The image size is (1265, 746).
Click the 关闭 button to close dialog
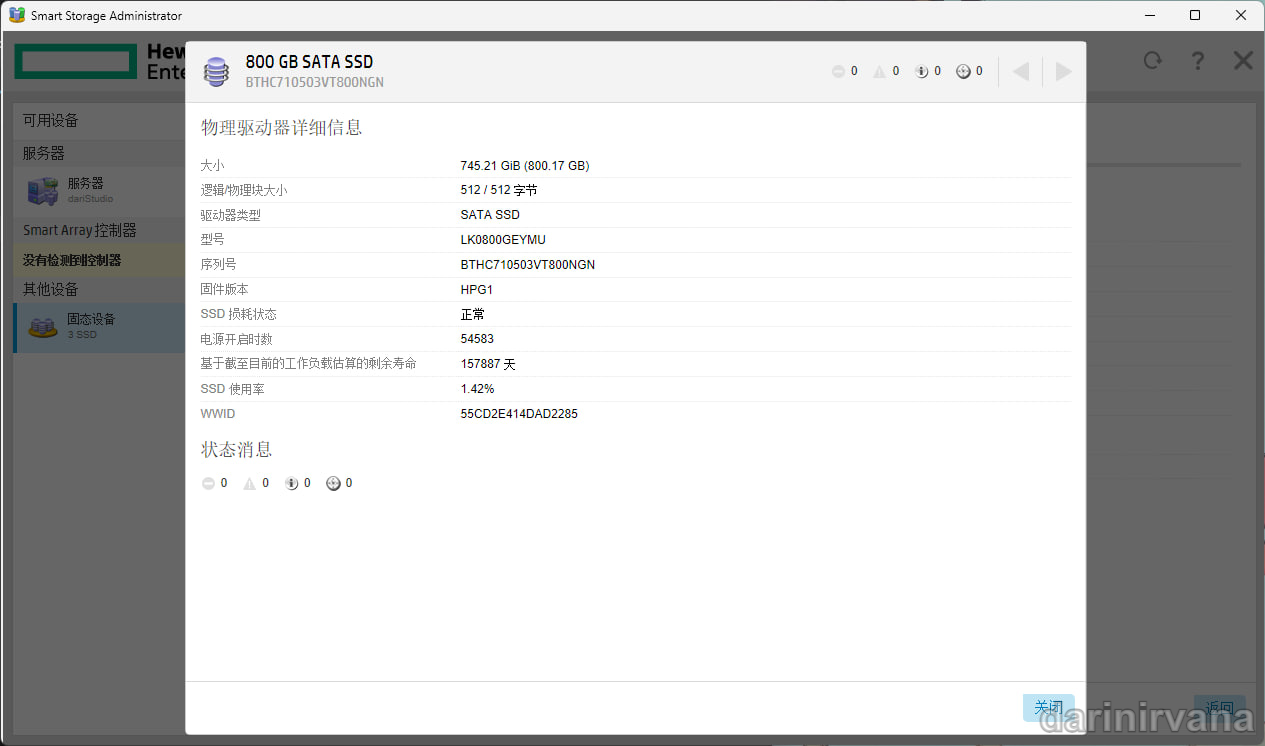tap(1048, 707)
